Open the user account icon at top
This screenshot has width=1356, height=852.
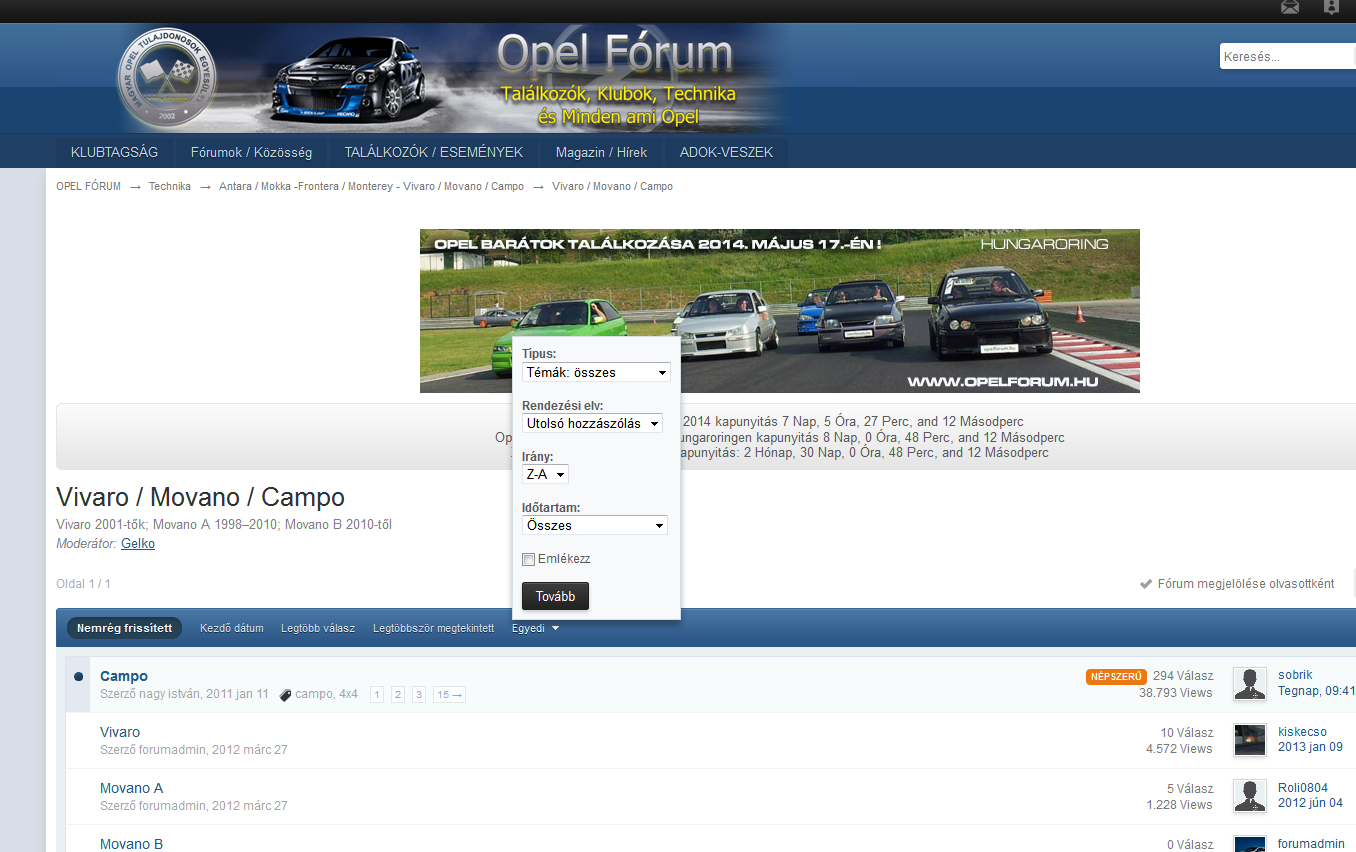[1331, 8]
